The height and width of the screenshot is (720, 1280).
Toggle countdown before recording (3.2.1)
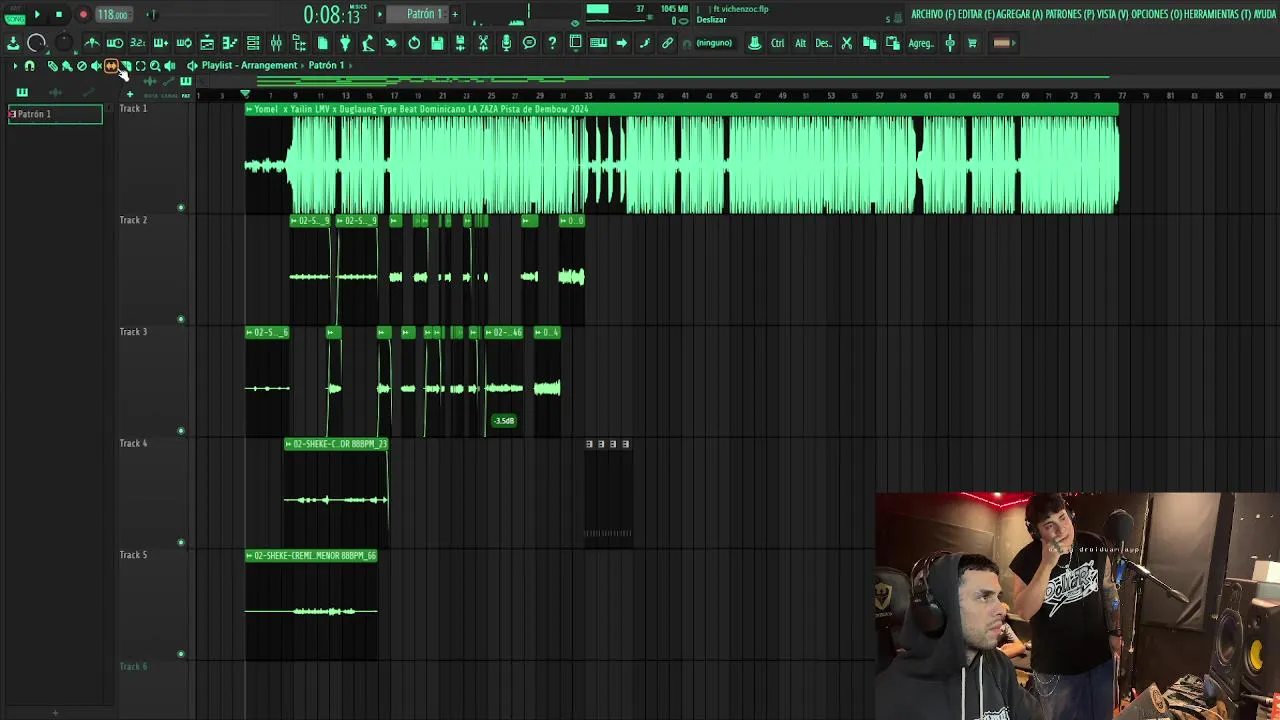pyautogui.click(x=138, y=43)
